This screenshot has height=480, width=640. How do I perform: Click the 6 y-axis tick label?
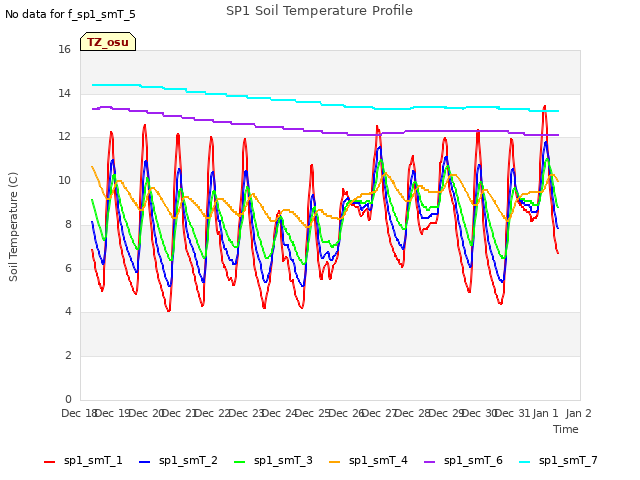(68, 268)
